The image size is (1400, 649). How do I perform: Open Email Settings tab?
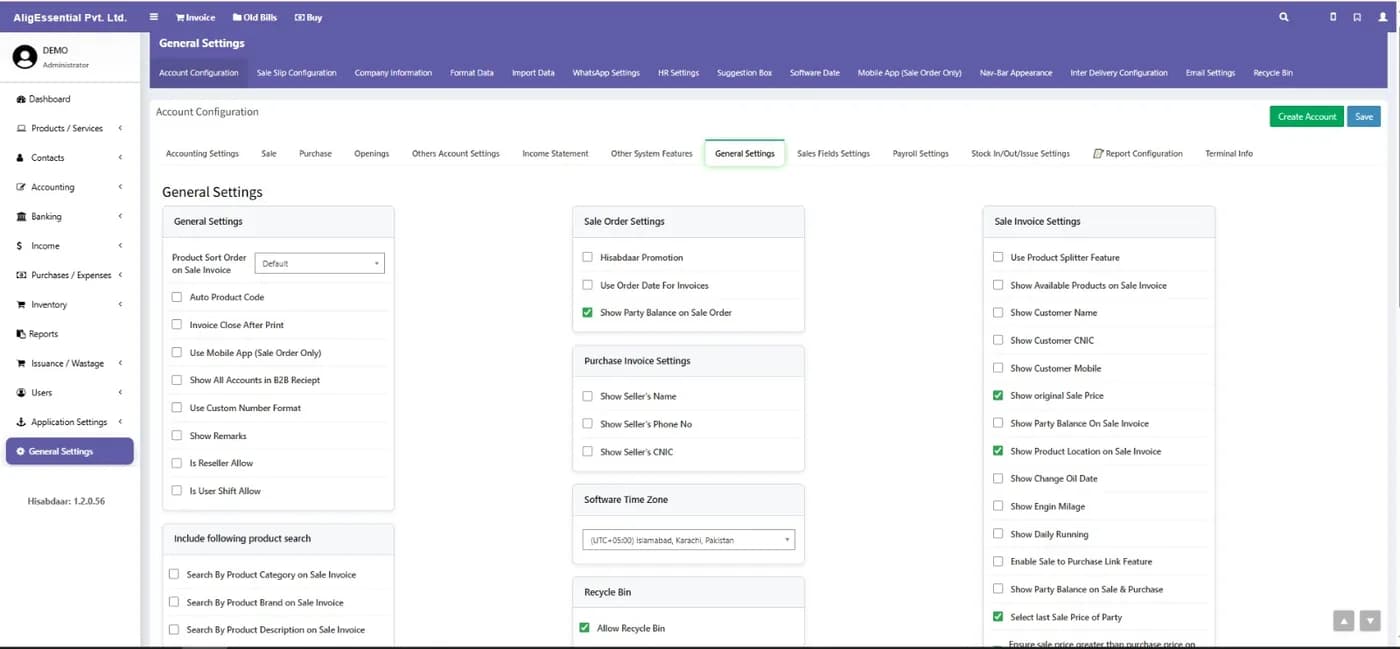(1210, 73)
